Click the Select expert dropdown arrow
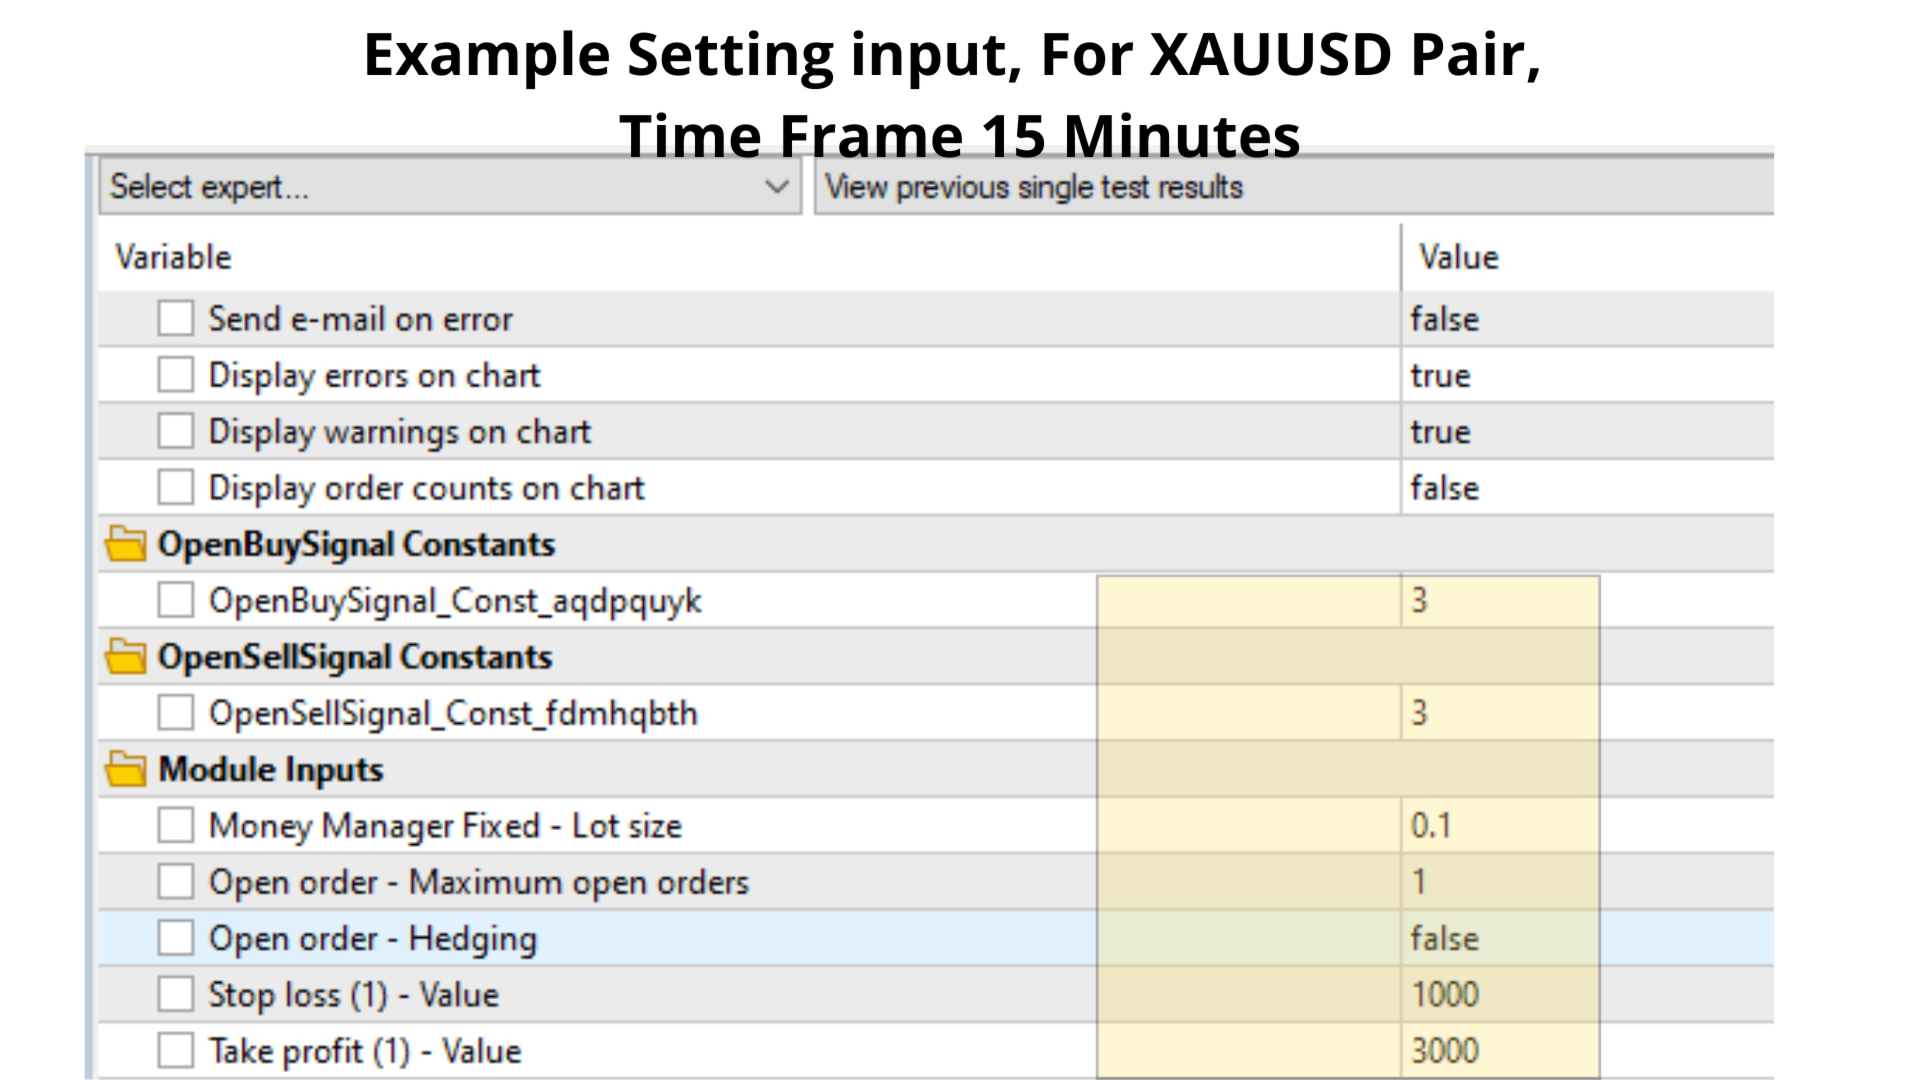This screenshot has height=1080, width=1920. coord(777,187)
